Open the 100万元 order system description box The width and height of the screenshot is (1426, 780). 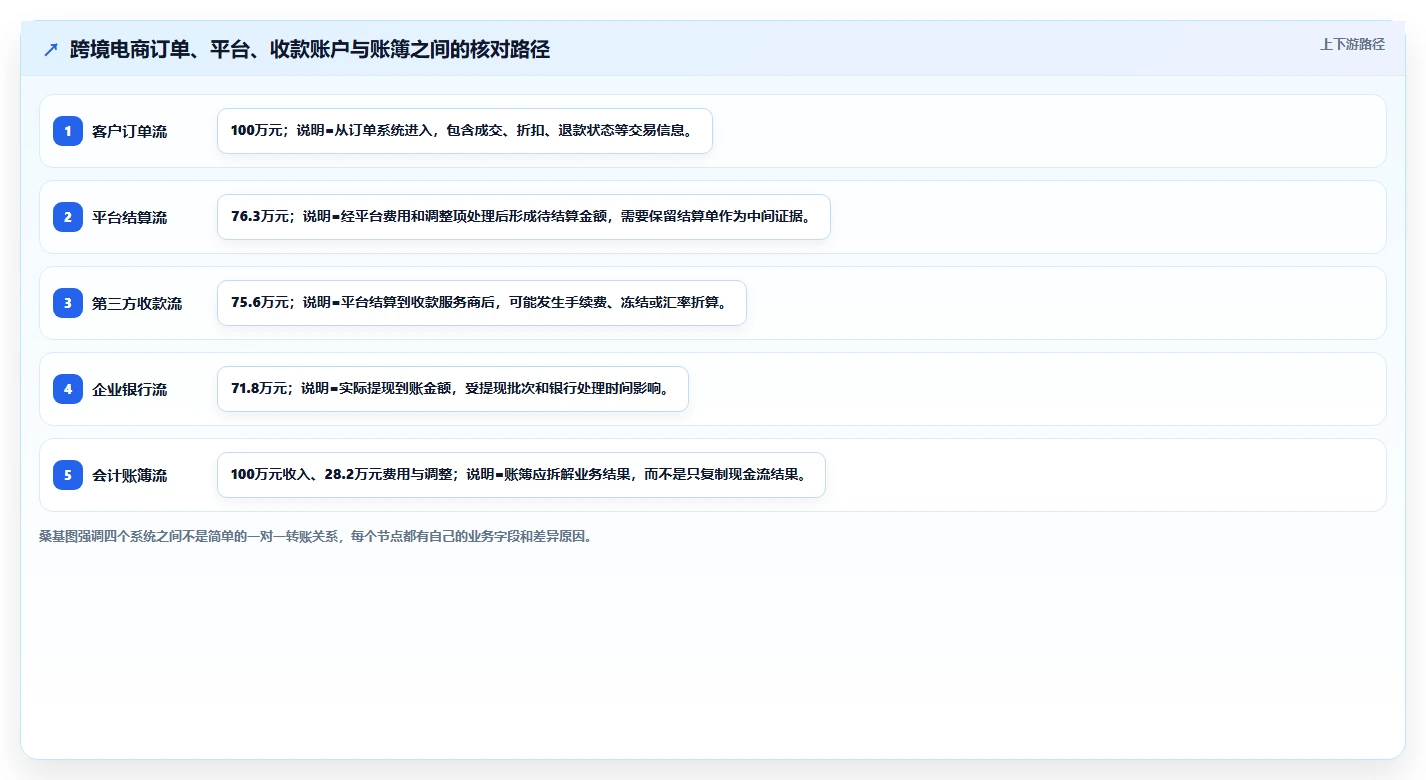click(x=465, y=131)
